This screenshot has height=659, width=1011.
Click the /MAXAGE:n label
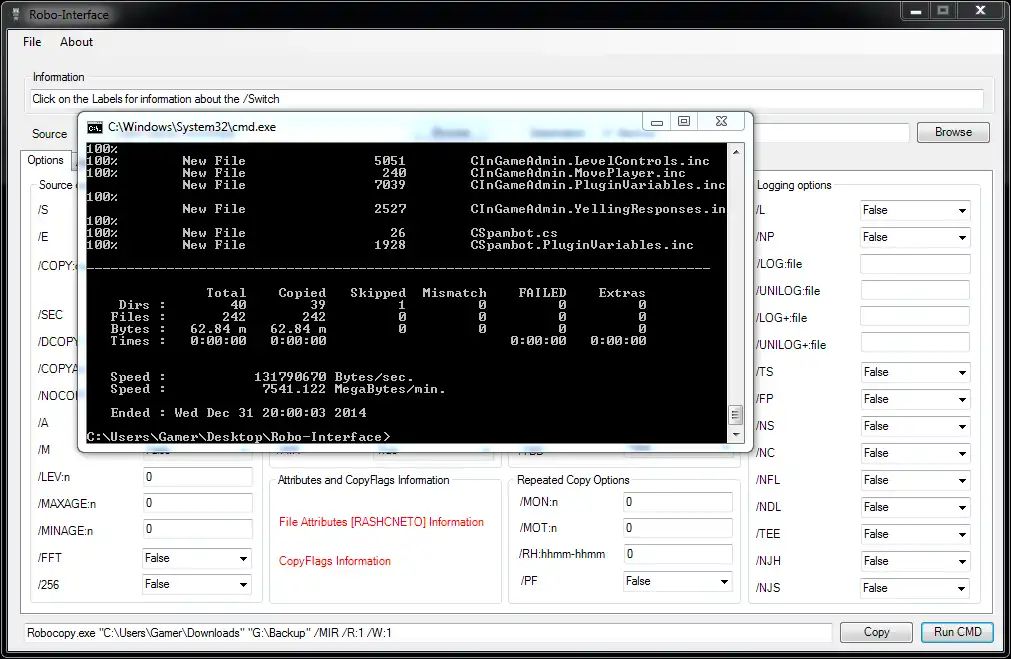pos(66,504)
